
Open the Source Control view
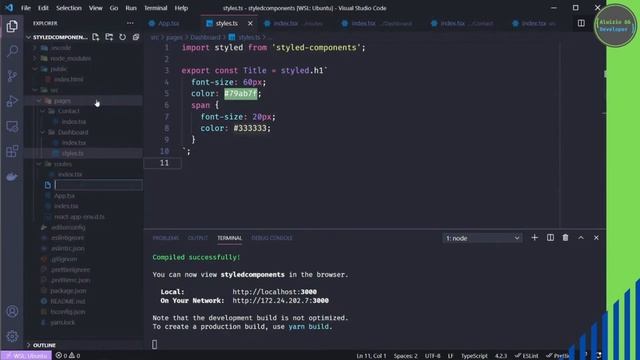[x=12, y=76]
